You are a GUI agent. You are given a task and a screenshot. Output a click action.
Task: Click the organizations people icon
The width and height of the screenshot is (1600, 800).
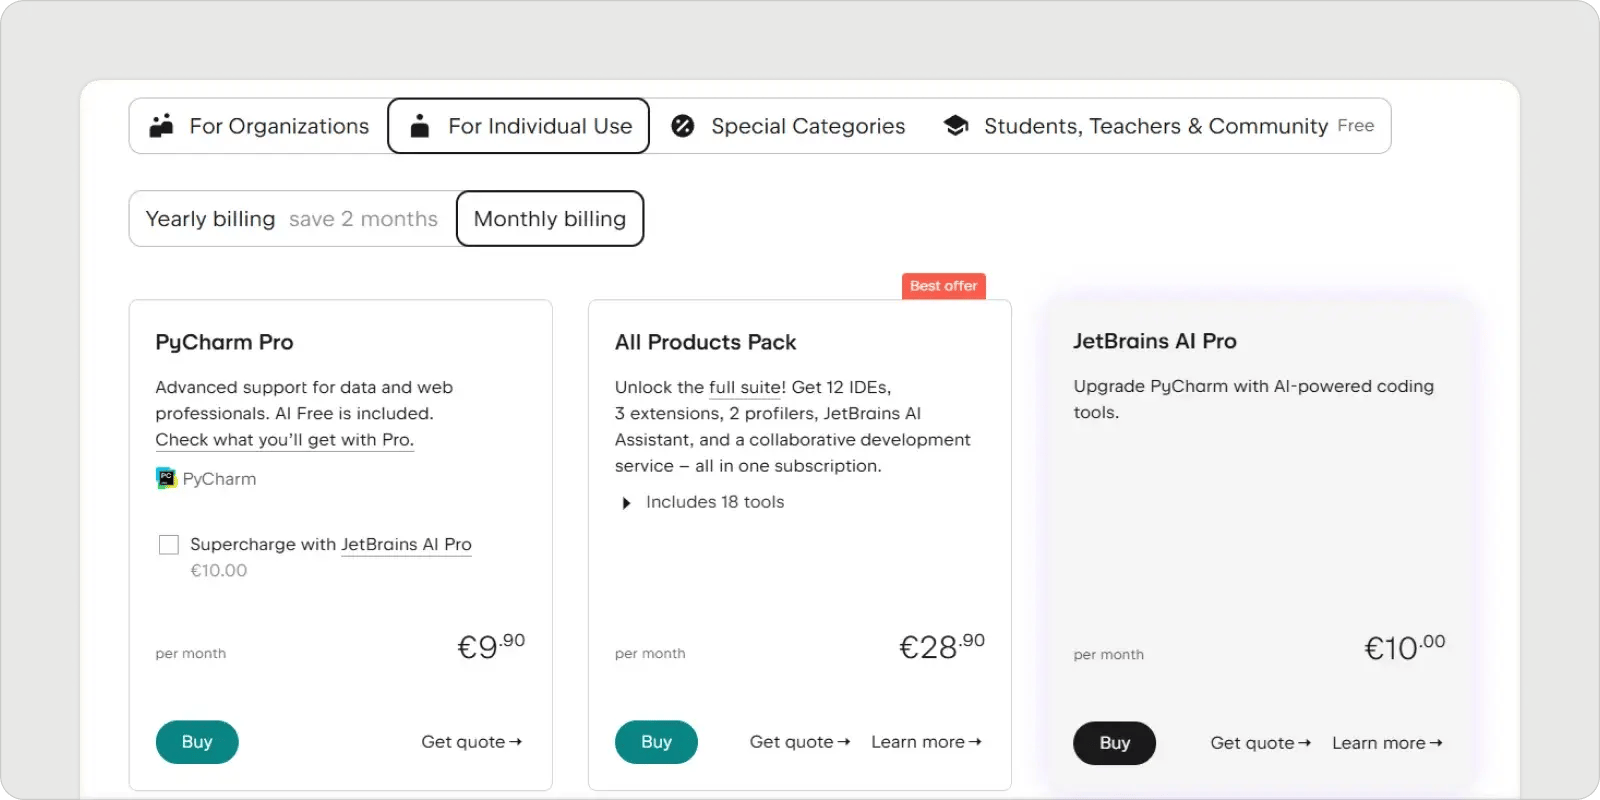161,126
